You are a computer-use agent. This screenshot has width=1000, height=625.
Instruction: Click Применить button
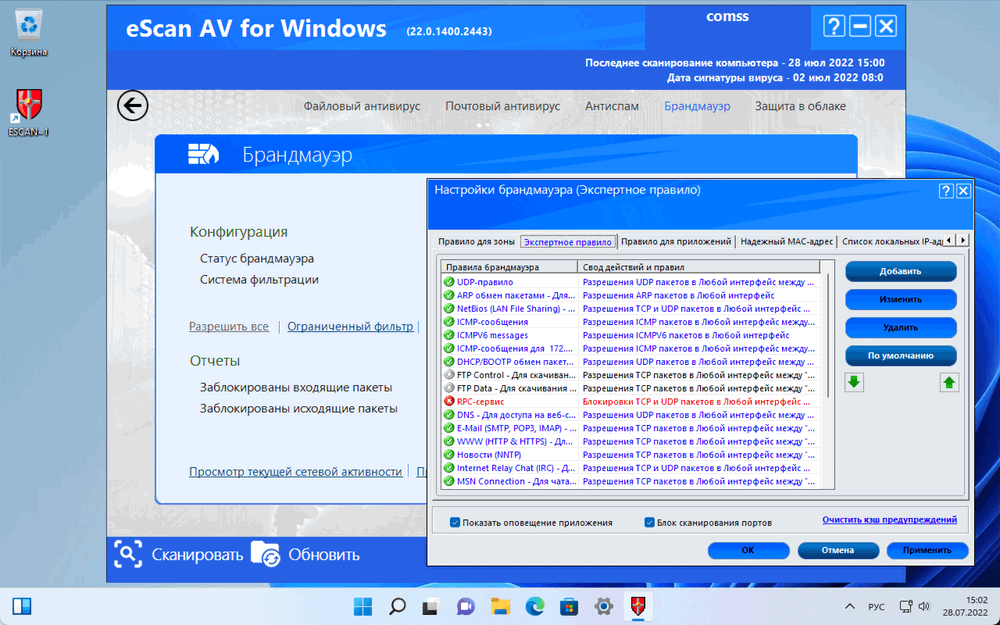point(927,550)
